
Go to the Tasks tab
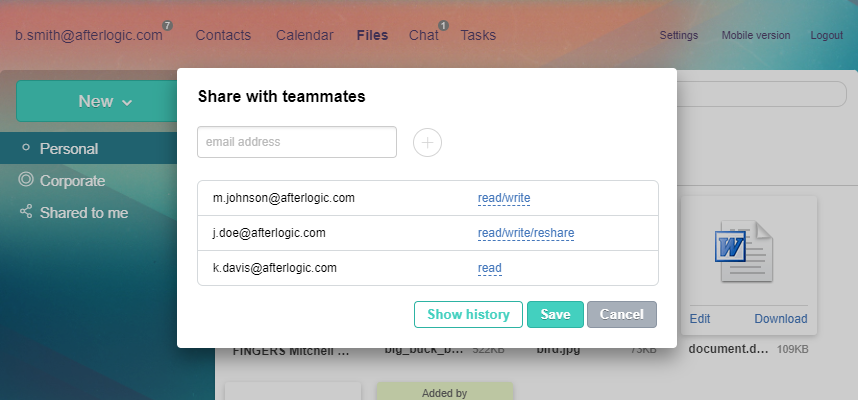click(x=478, y=35)
